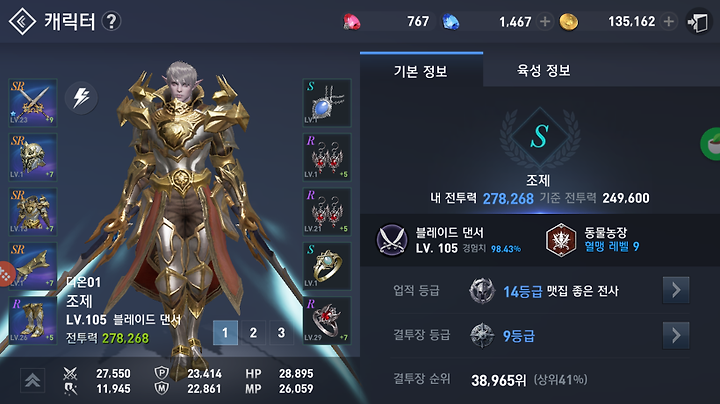Click the exit door icon

(698, 22)
